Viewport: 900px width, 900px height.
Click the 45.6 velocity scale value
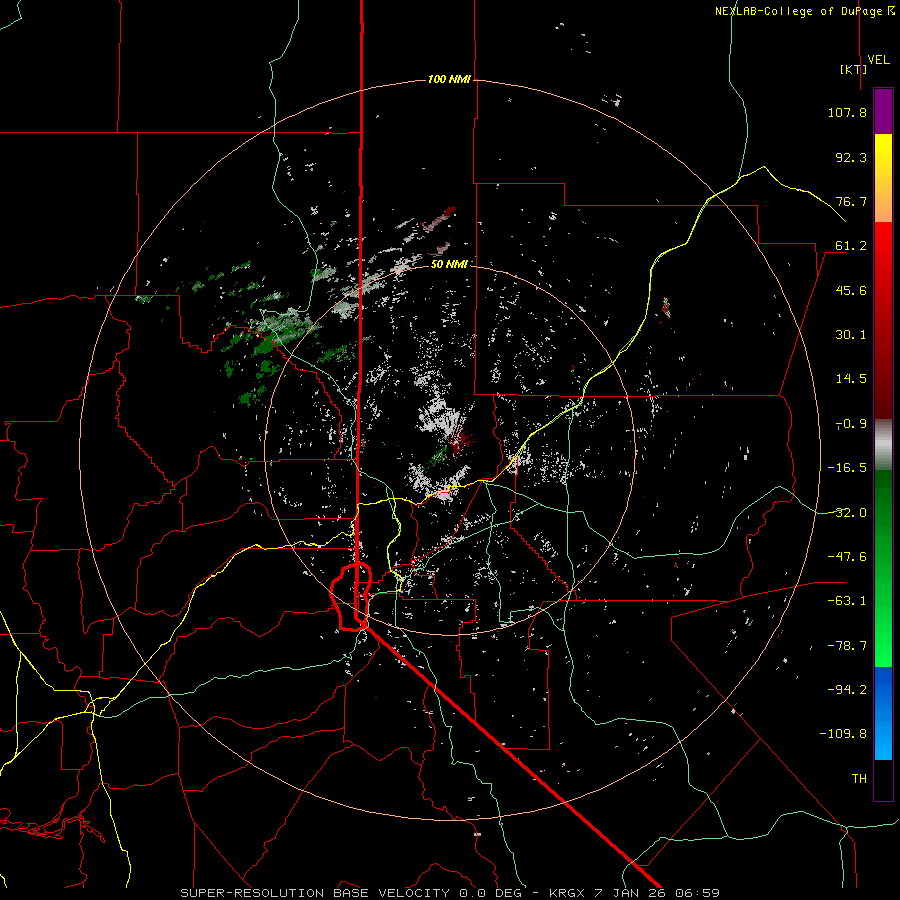pyautogui.click(x=851, y=290)
